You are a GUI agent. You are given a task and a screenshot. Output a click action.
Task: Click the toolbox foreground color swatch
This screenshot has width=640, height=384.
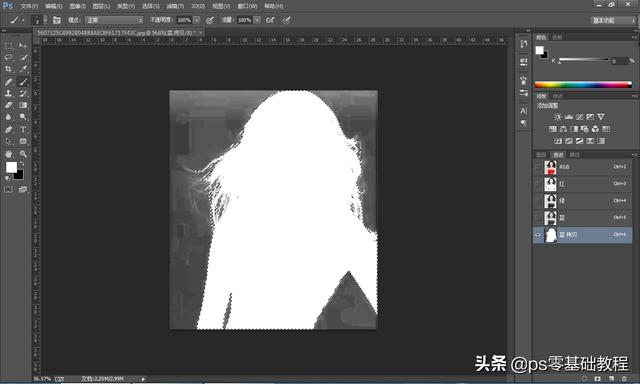pos(11,167)
